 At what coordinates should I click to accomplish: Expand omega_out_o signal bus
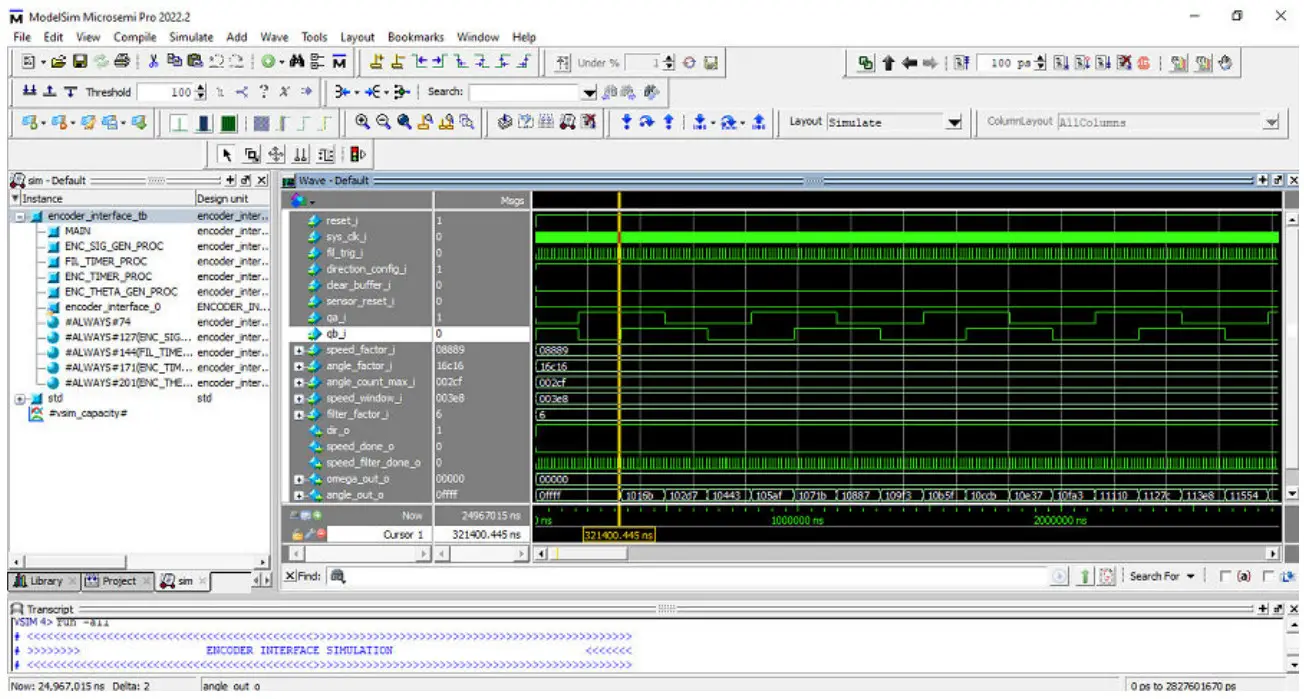coord(299,478)
